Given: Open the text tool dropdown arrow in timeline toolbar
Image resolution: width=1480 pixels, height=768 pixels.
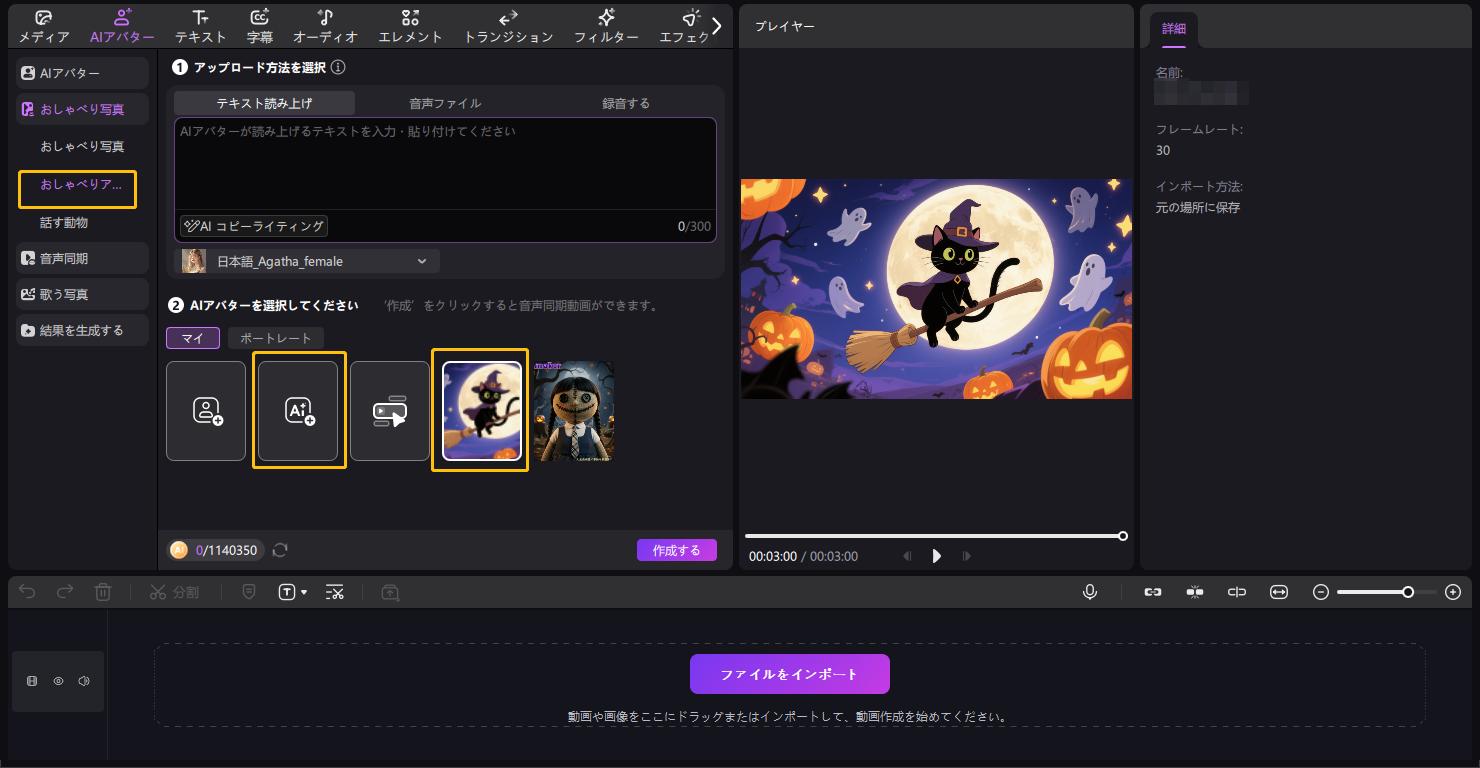Looking at the screenshot, I should click(x=304, y=593).
